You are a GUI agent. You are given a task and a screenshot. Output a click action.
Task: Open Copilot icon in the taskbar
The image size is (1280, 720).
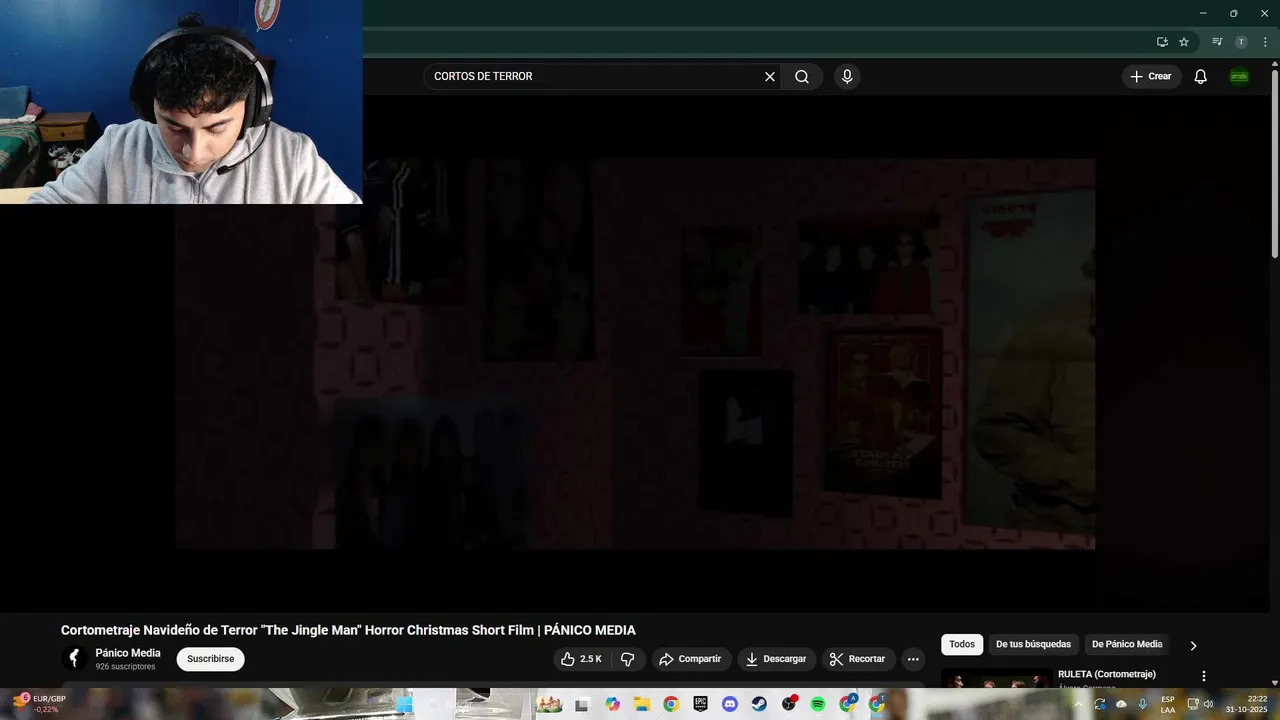[x=613, y=704]
